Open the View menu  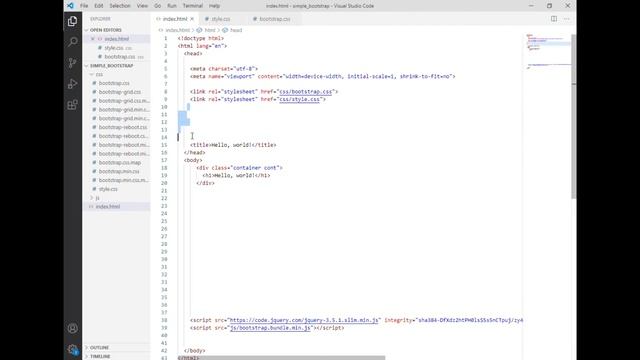pyautogui.click(x=142, y=6)
